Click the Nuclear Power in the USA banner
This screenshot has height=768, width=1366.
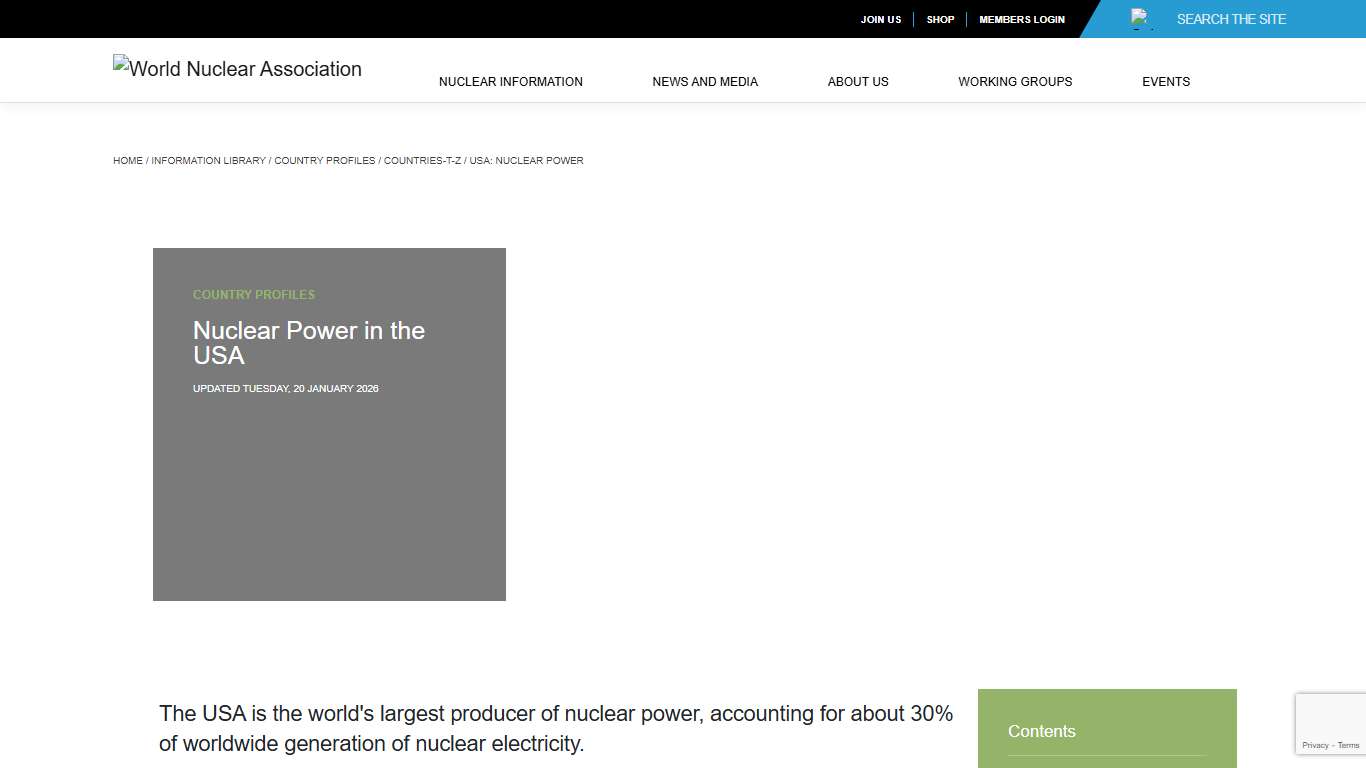click(329, 424)
